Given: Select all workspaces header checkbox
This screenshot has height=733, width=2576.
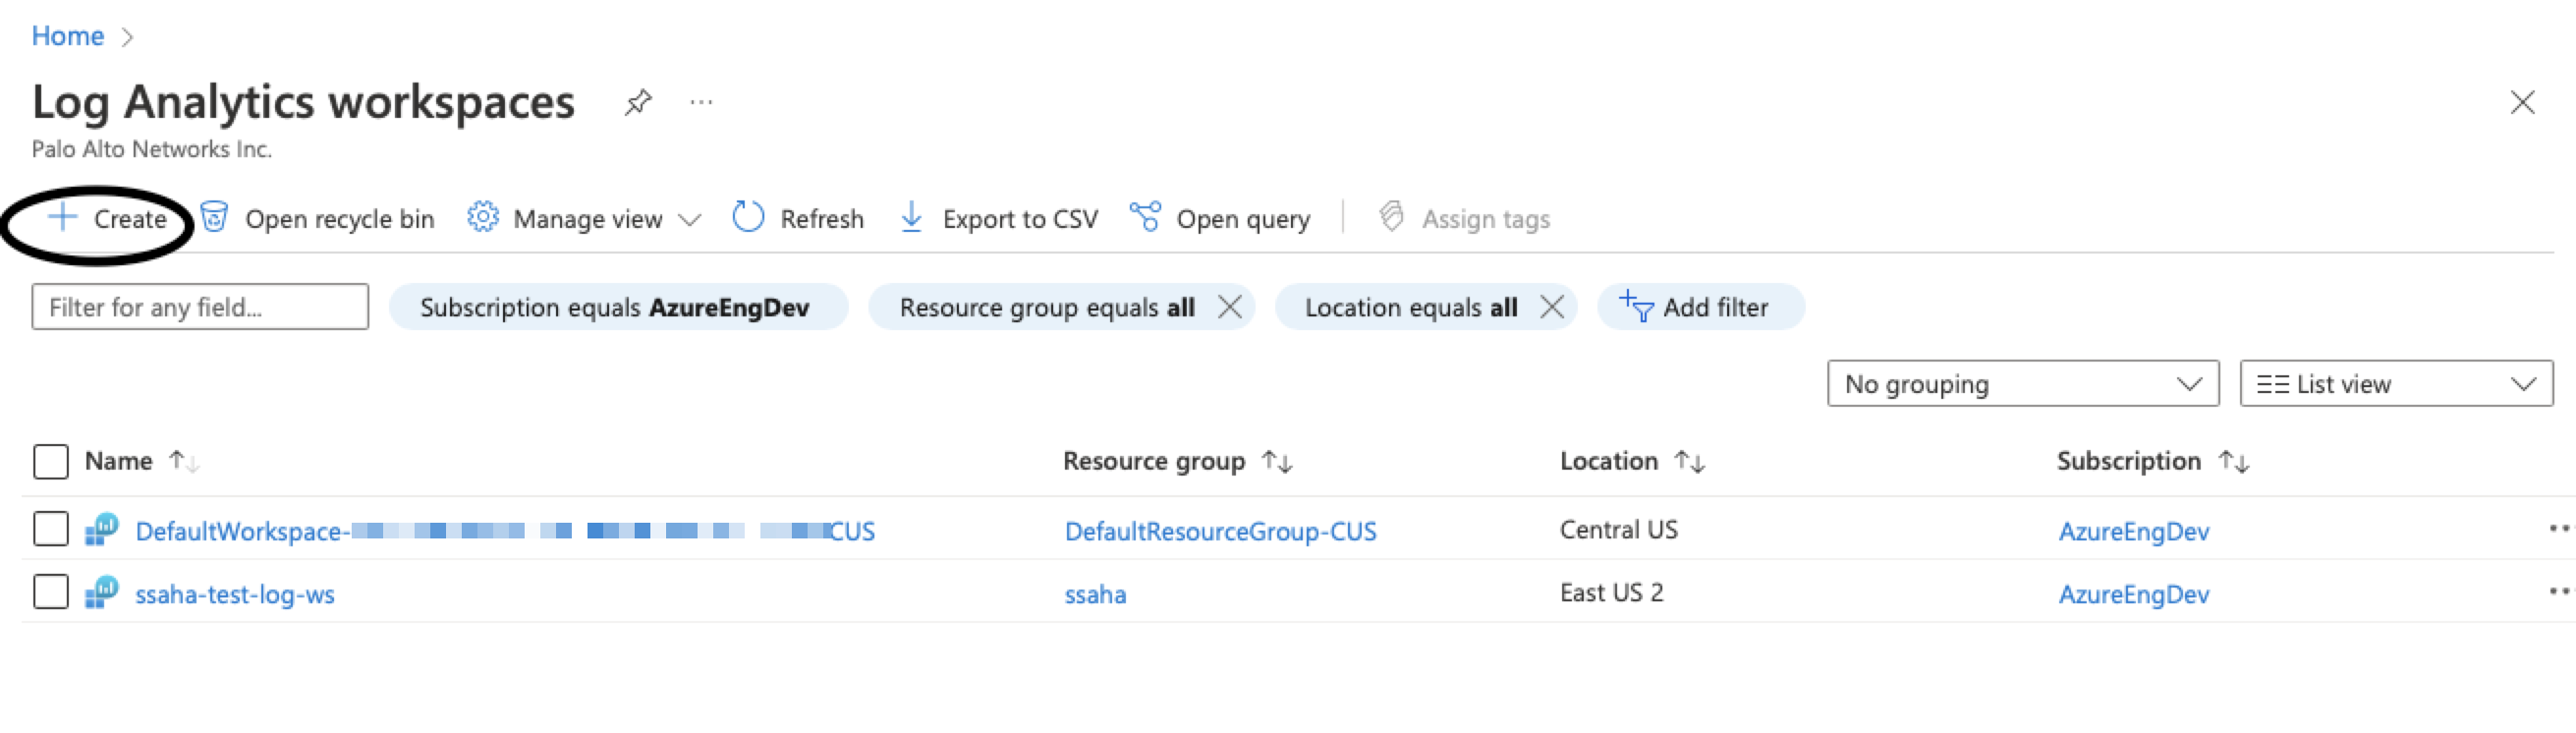Looking at the screenshot, I should pos(51,462).
